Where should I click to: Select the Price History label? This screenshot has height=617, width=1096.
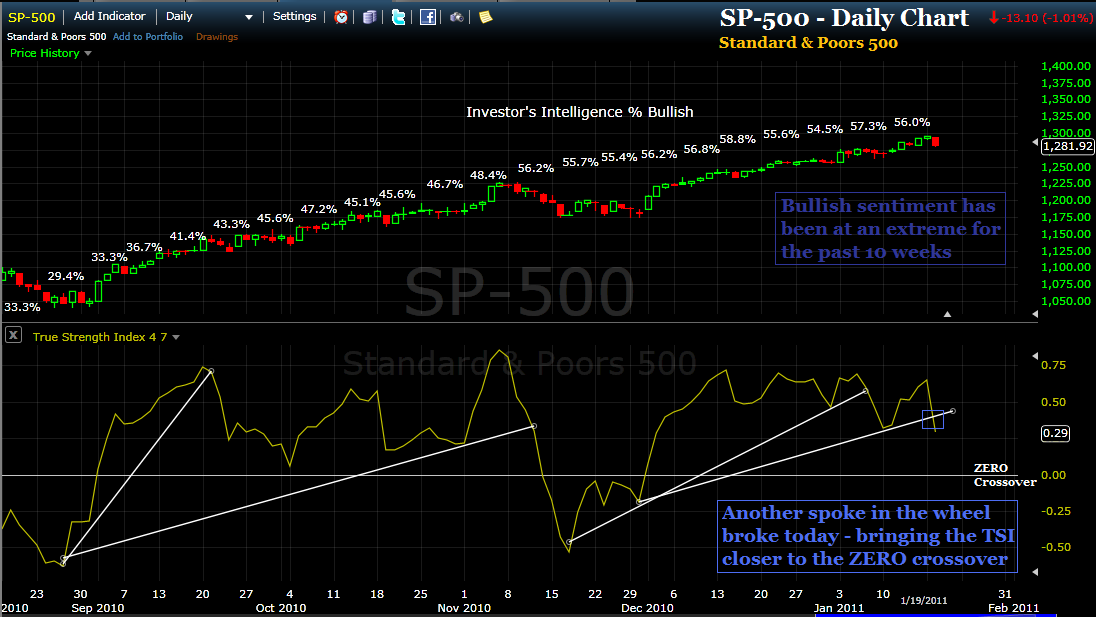coord(45,53)
